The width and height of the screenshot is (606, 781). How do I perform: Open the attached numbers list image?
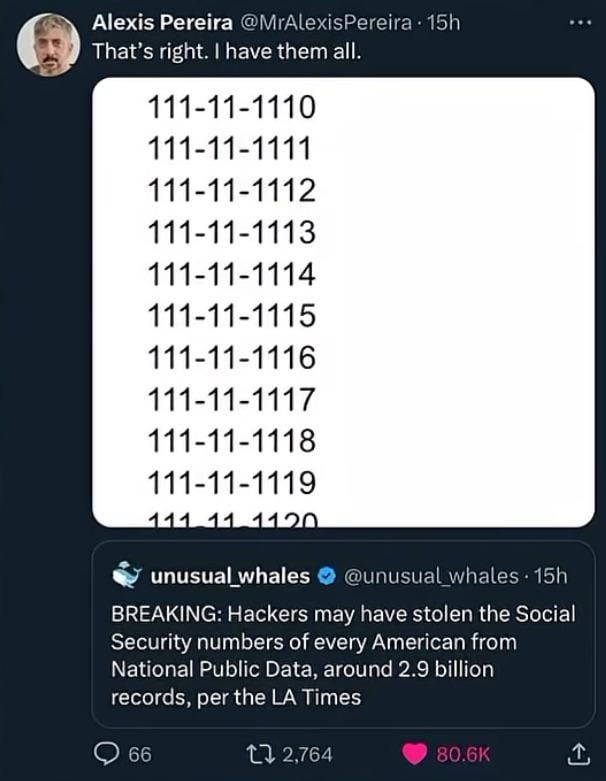tap(343, 302)
